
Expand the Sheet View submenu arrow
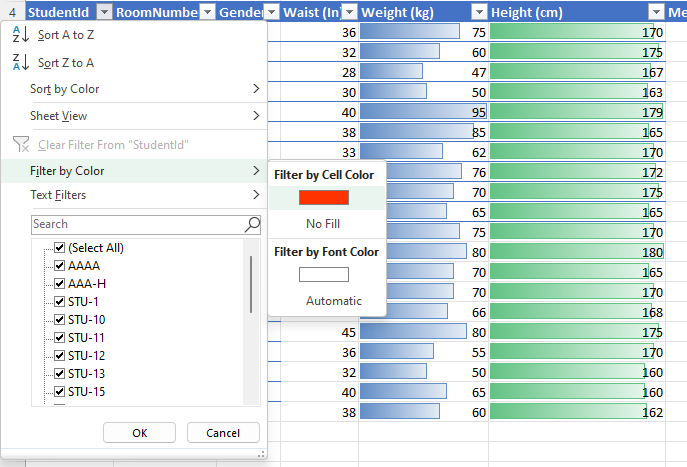point(256,116)
